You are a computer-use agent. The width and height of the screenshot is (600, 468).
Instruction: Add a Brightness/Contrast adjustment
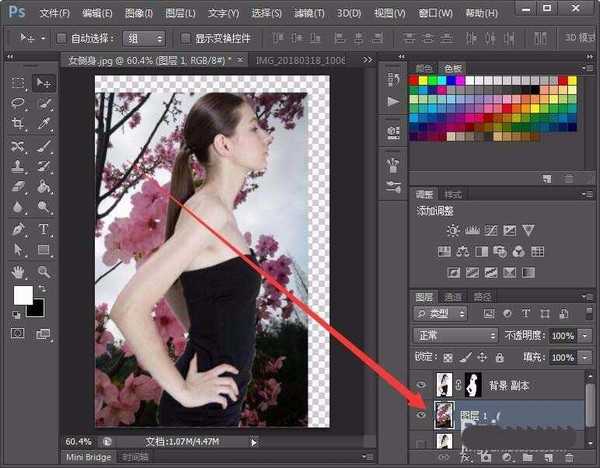[x=454, y=230]
